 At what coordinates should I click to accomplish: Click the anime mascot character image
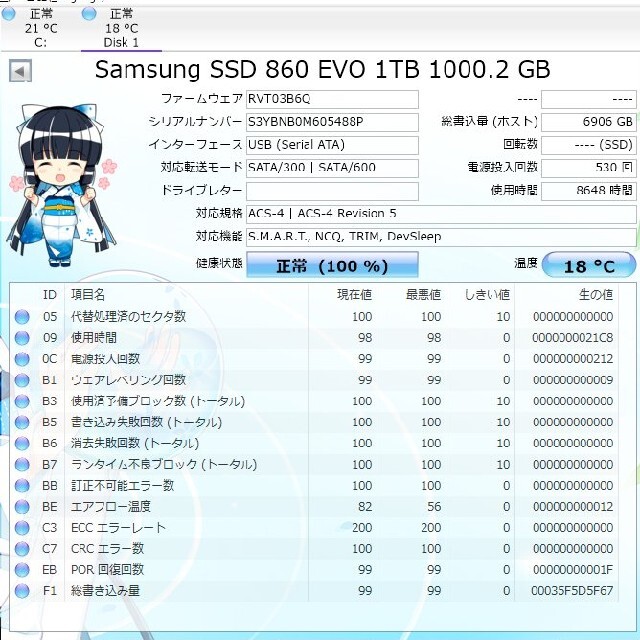coord(63,184)
